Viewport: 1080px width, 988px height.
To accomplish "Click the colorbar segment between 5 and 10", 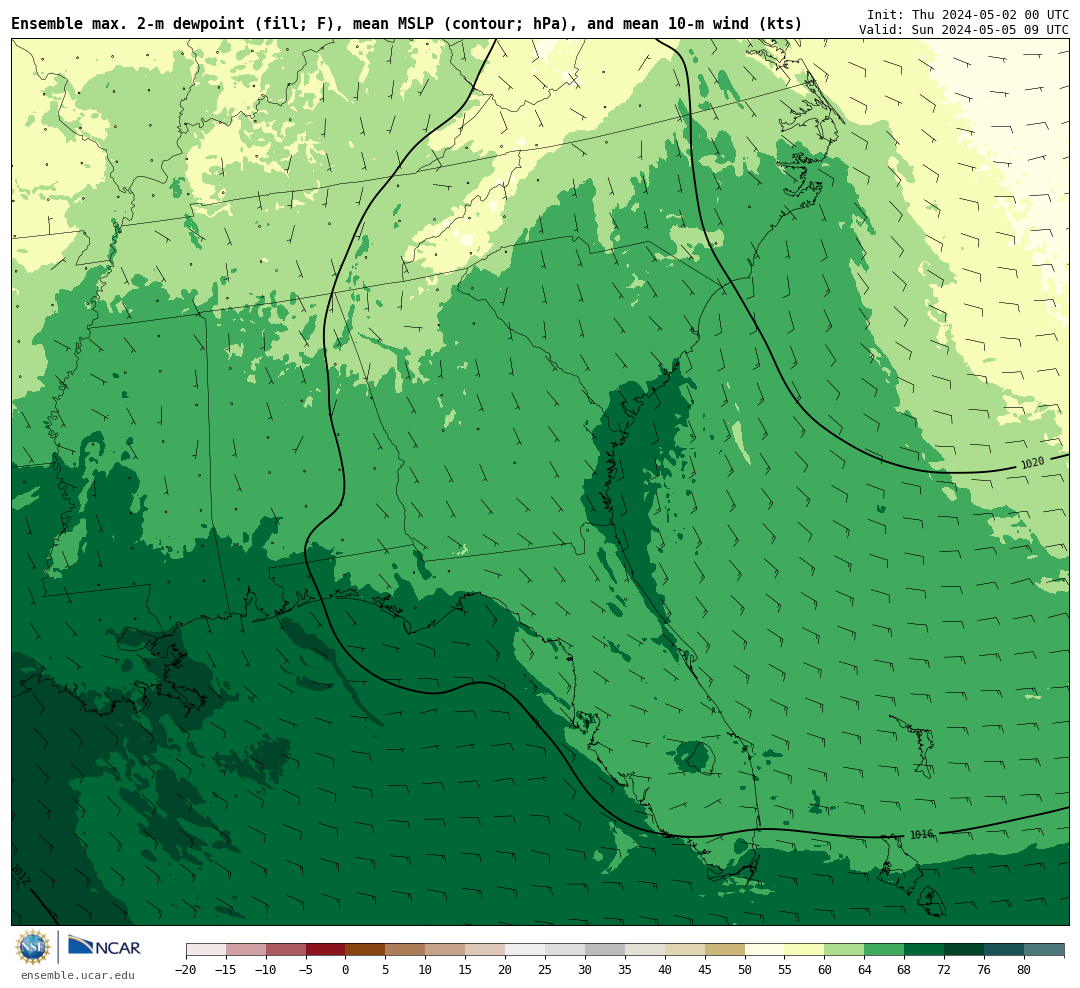I will pyautogui.click(x=406, y=950).
